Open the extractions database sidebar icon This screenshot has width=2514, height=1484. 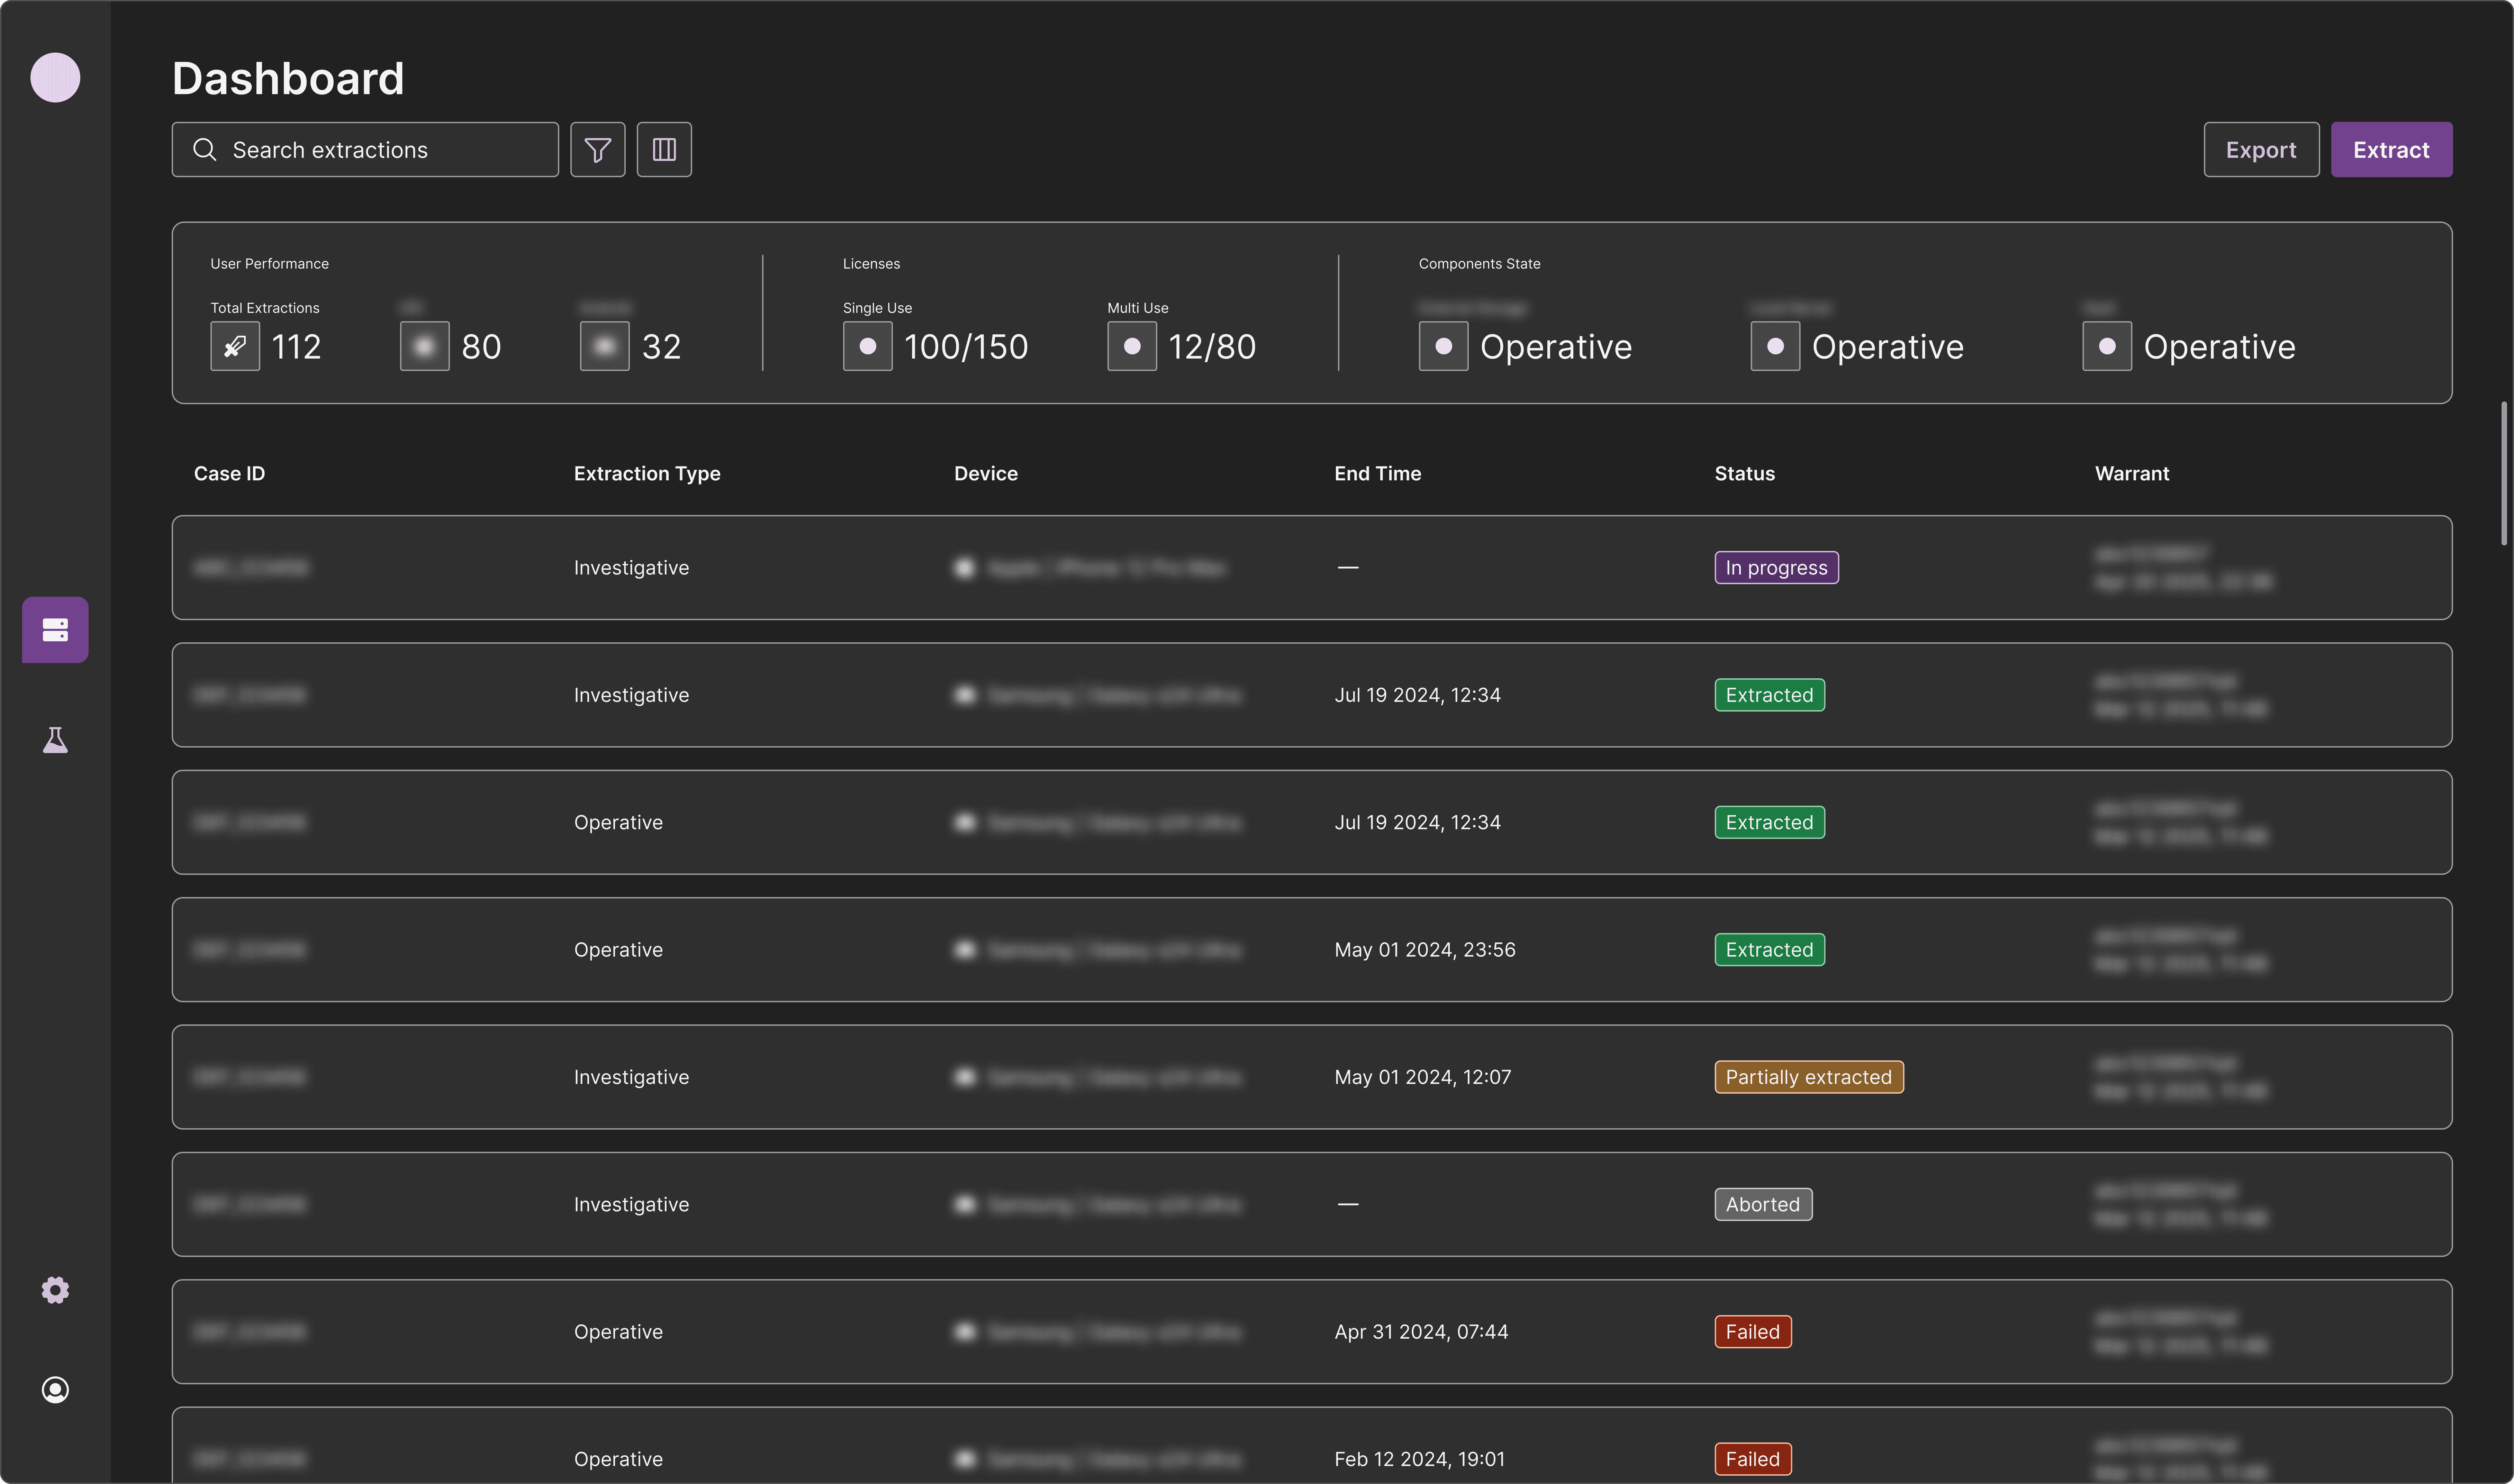coord(55,630)
